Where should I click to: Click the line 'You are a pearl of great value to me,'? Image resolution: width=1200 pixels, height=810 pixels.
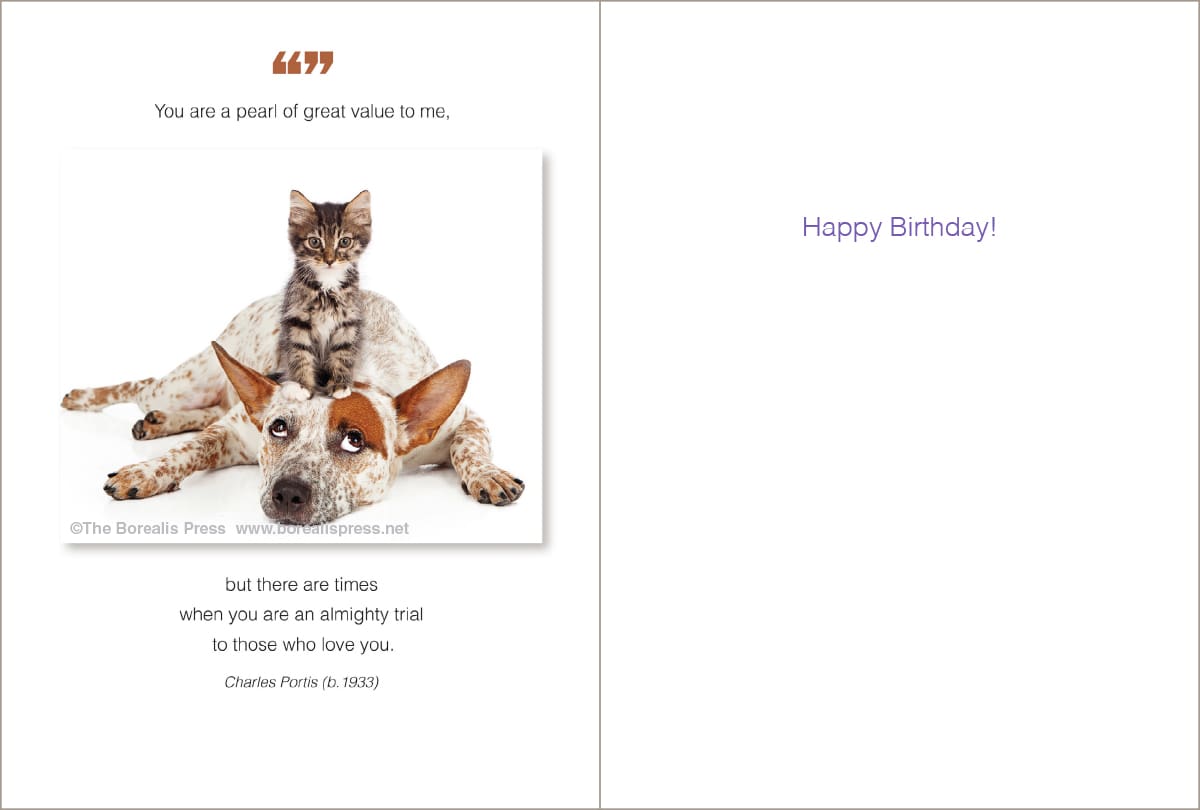pyautogui.click(x=302, y=111)
